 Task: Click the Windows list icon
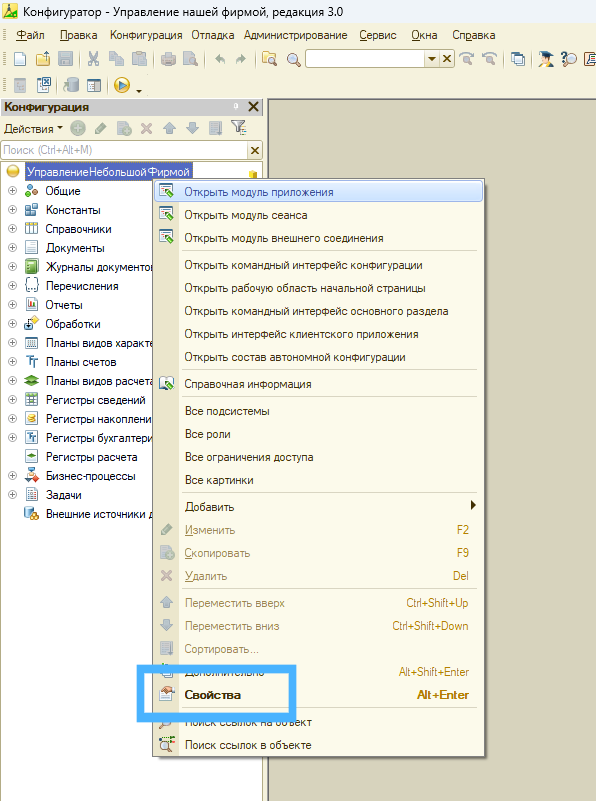pyautogui.click(x=518, y=59)
